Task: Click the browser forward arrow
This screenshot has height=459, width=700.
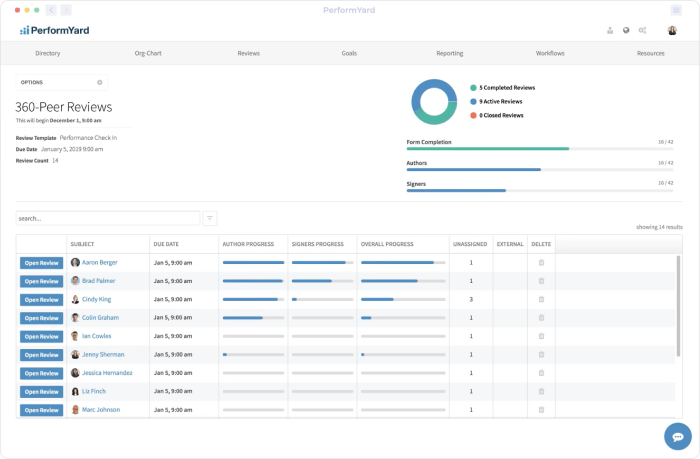Action: [66, 10]
